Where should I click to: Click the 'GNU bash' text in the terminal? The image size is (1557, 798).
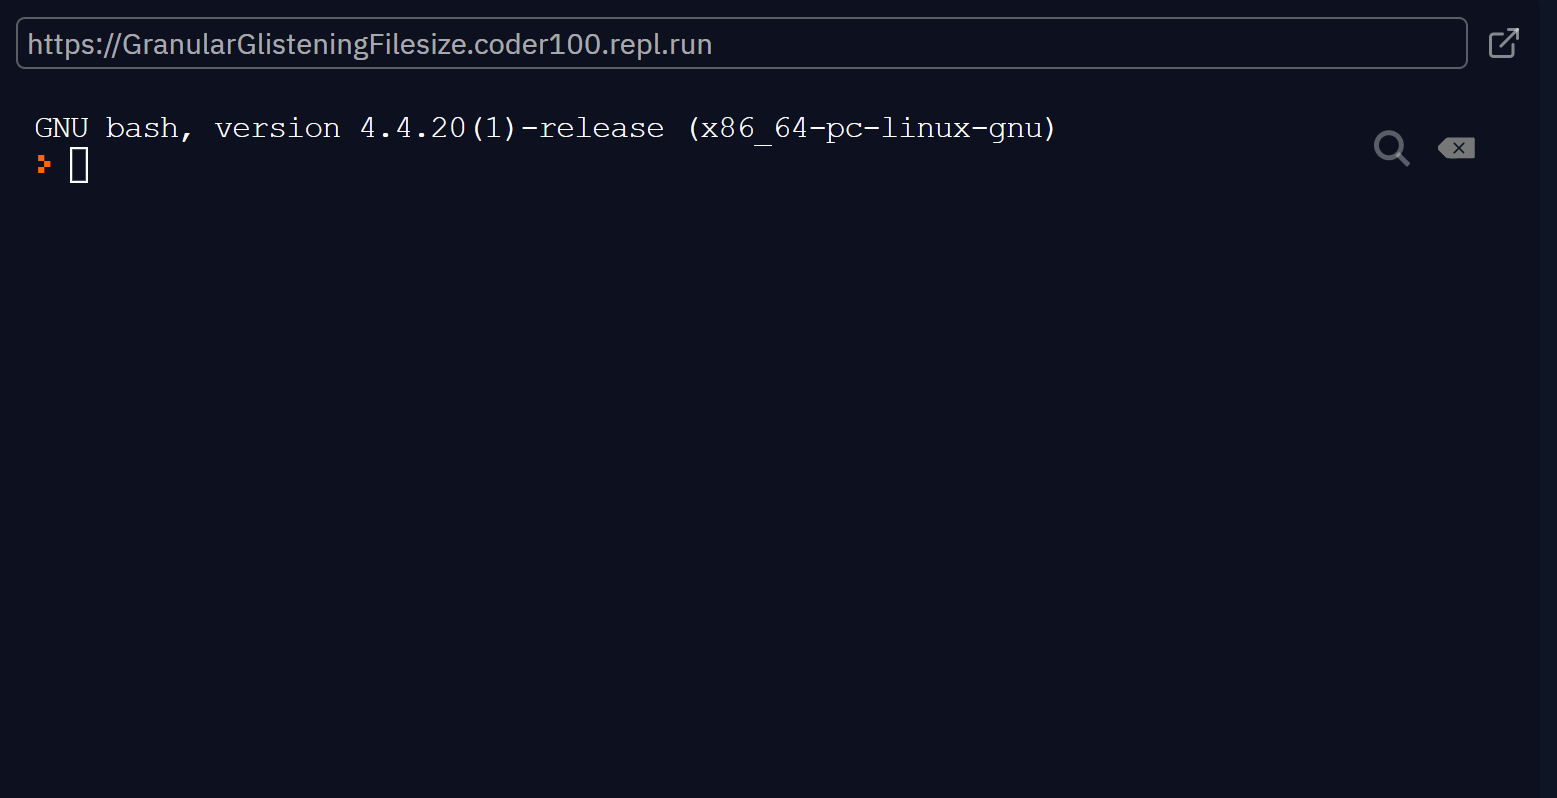pyautogui.click(x=106, y=128)
